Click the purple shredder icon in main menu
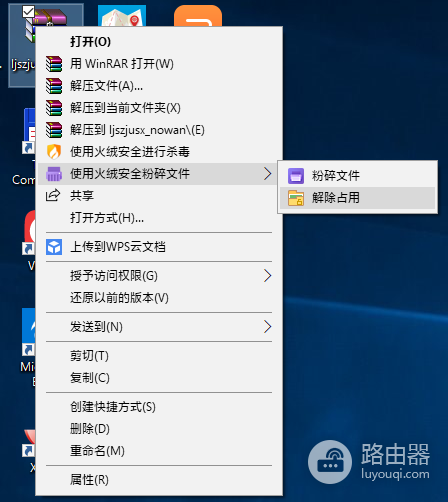 (54, 174)
